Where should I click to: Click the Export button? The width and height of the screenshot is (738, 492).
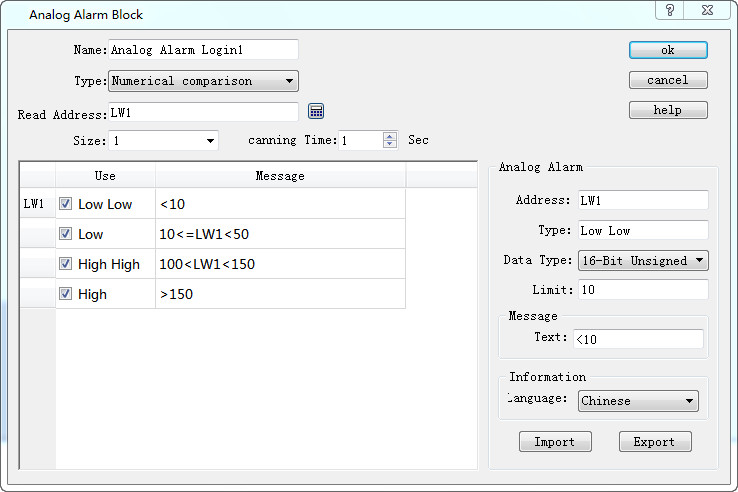pos(655,442)
